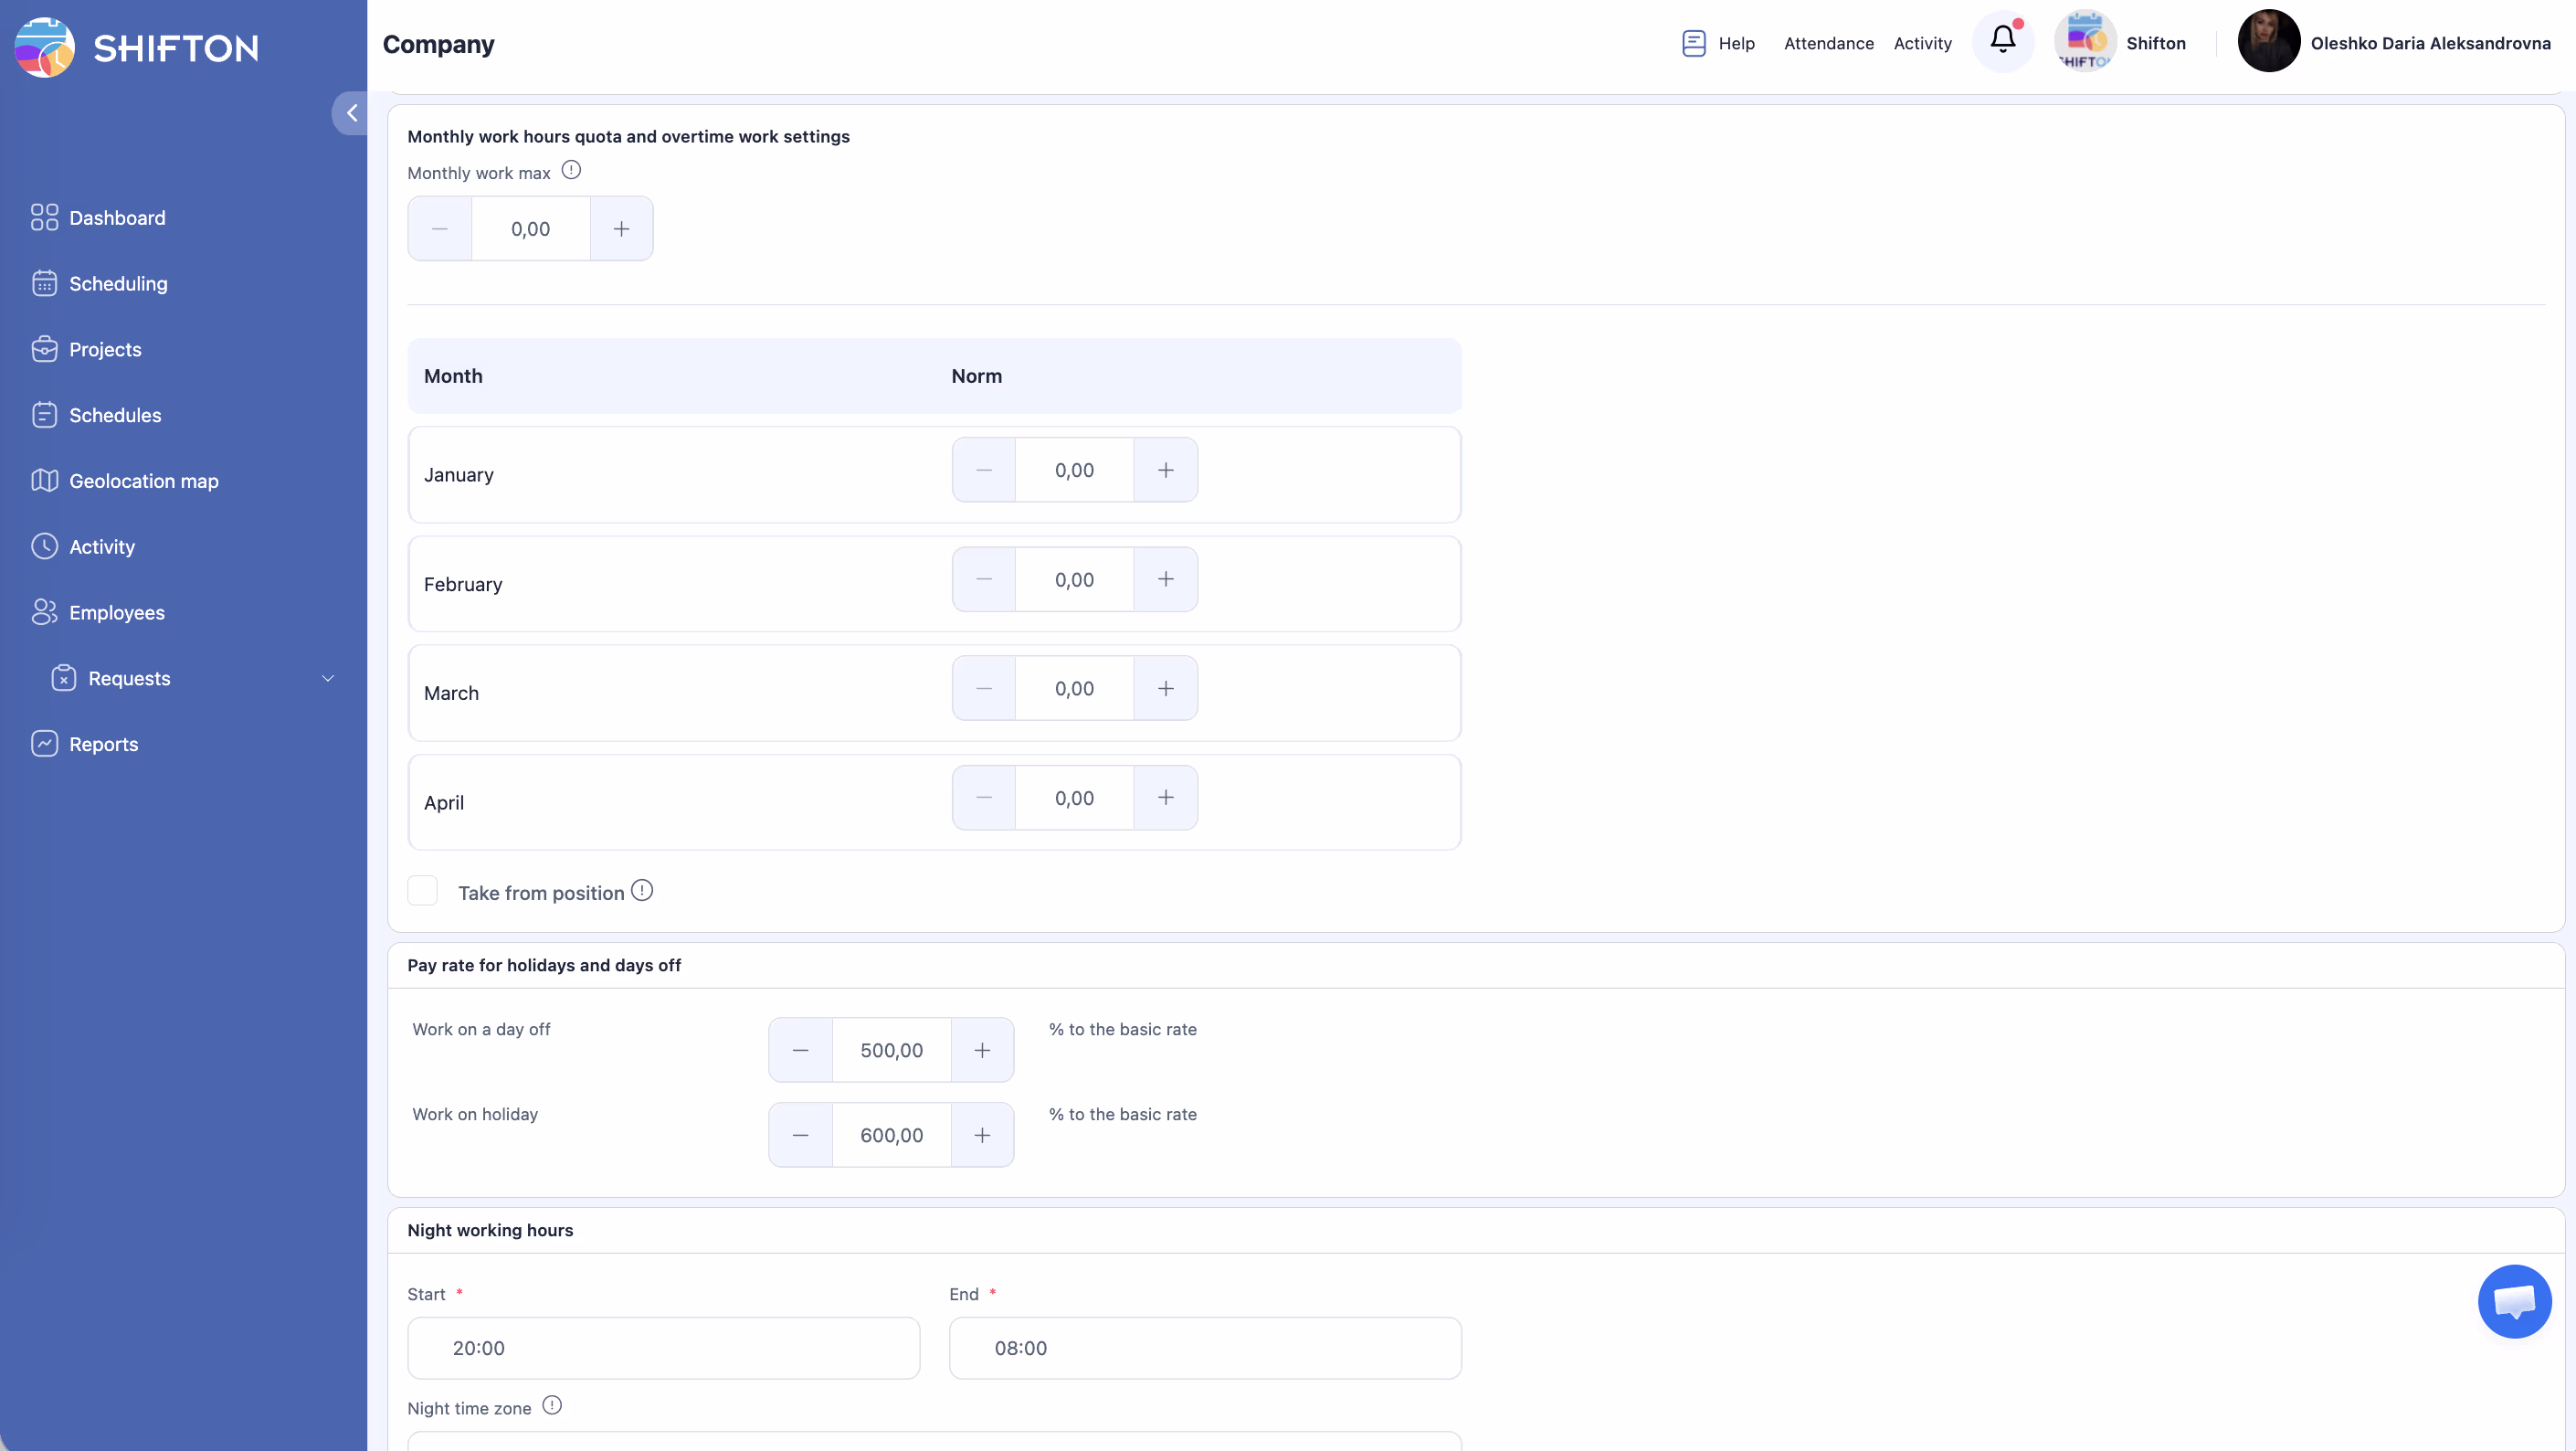Click the Night time zone info icon
This screenshot has width=2576, height=1451.
pyautogui.click(x=552, y=1406)
